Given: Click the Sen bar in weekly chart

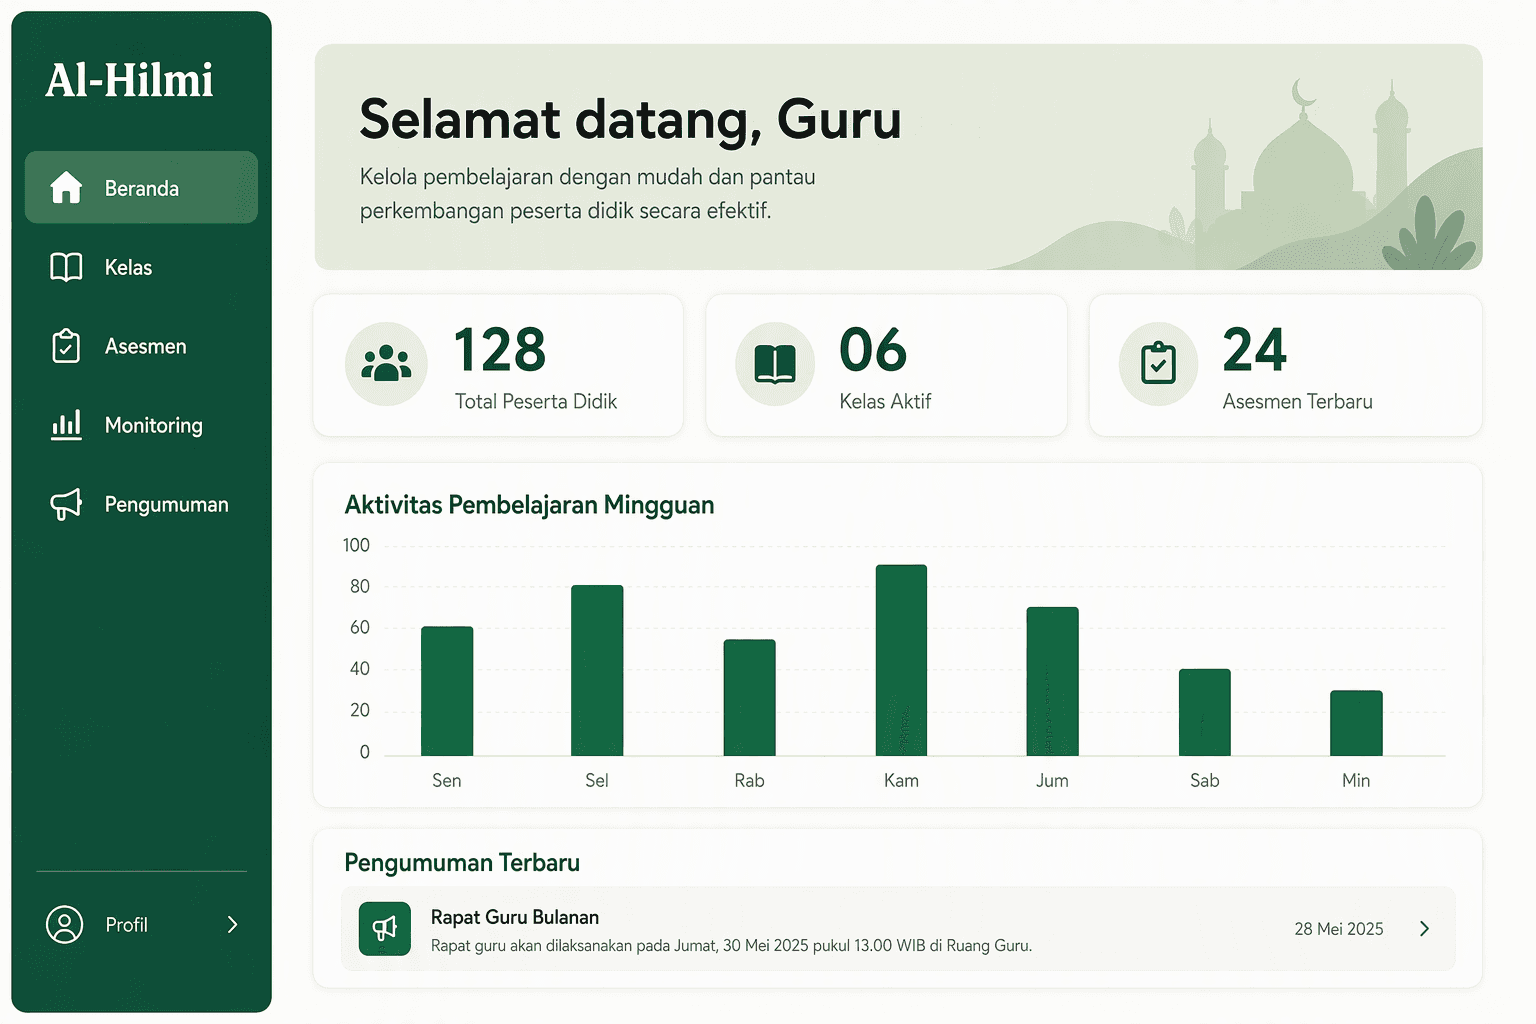Looking at the screenshot, I should (447, 691).
